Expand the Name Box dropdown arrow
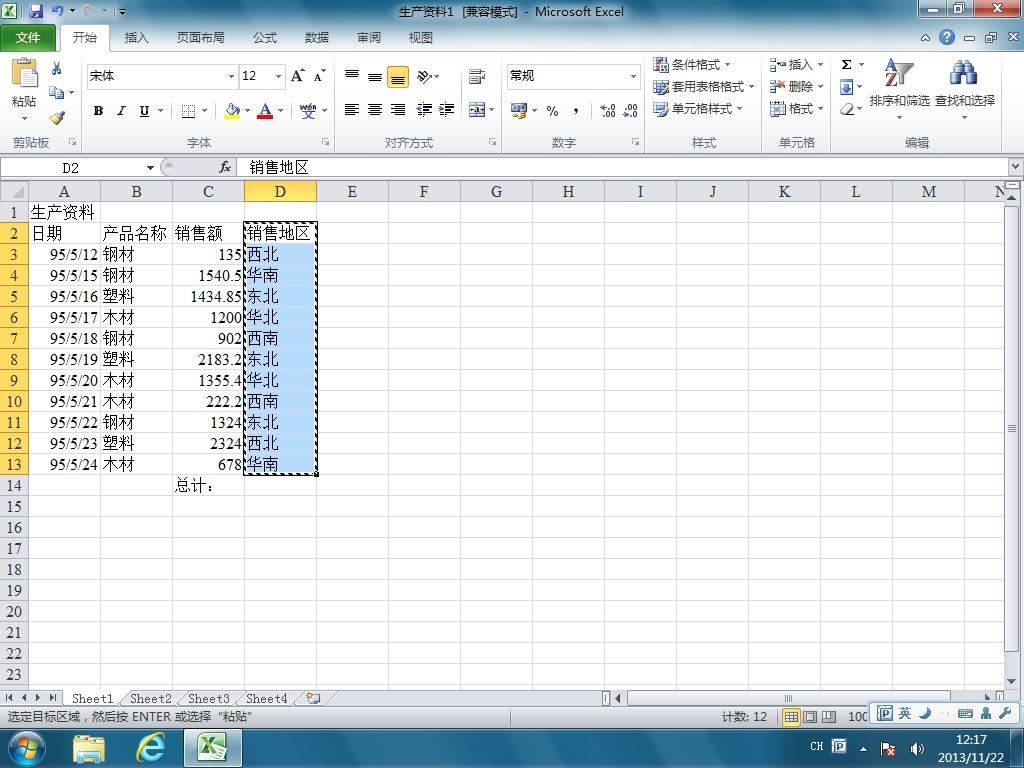Viewport: 1024px width, 768px height. point(150,168)
